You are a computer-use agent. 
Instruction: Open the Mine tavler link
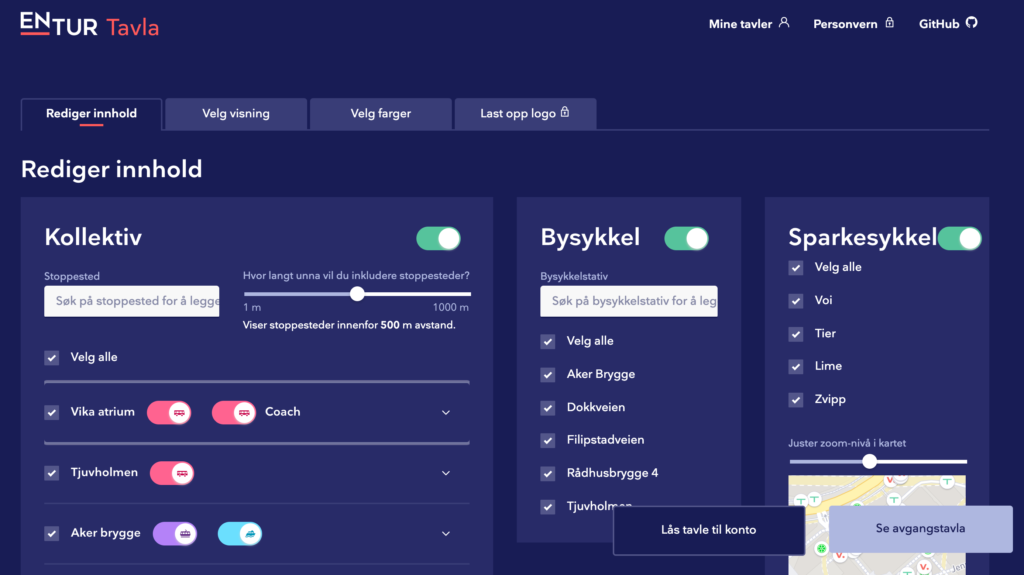point(749,24)
